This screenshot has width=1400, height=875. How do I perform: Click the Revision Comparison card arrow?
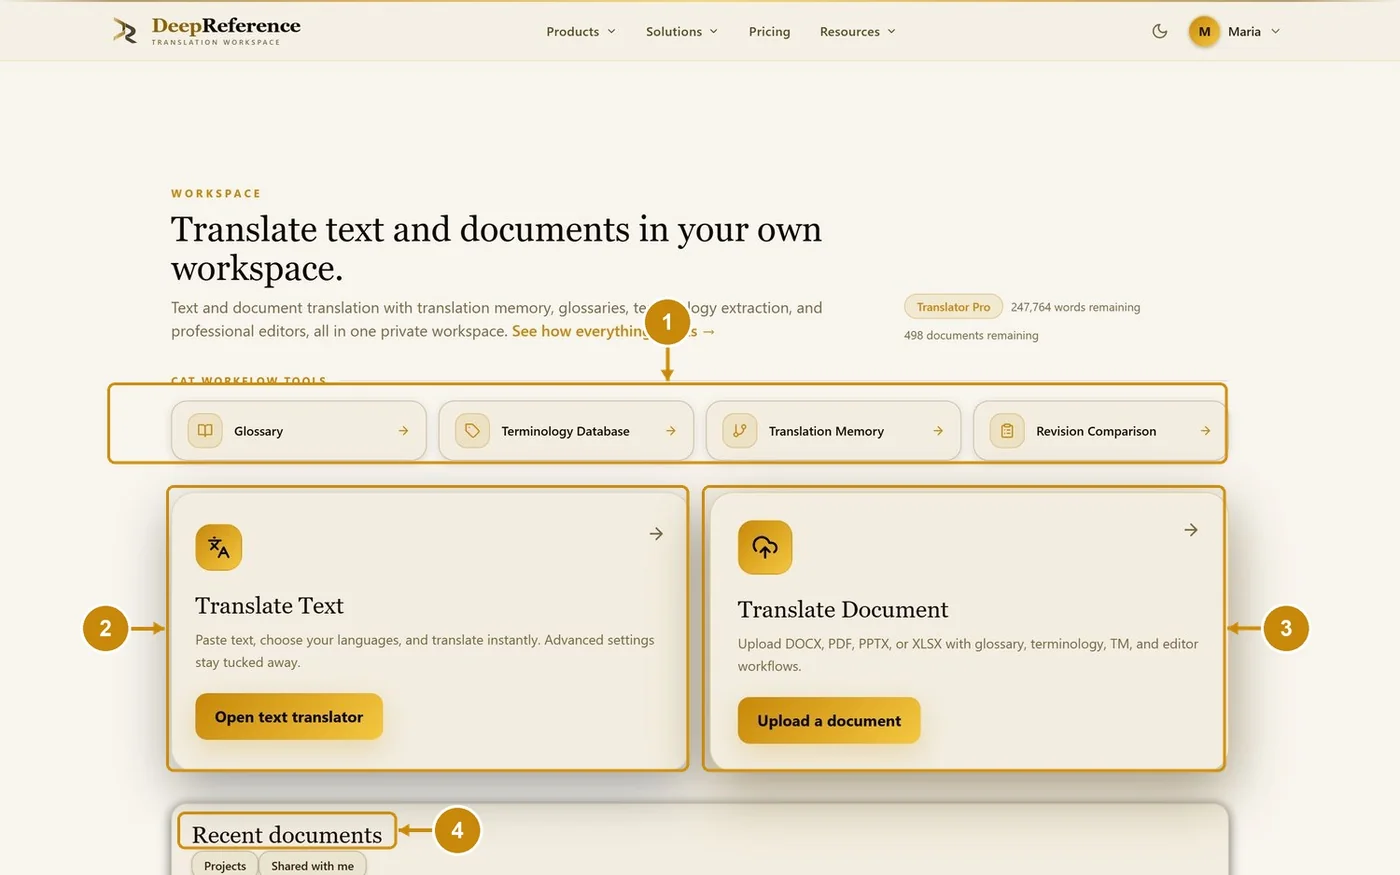pos(1205,431)
